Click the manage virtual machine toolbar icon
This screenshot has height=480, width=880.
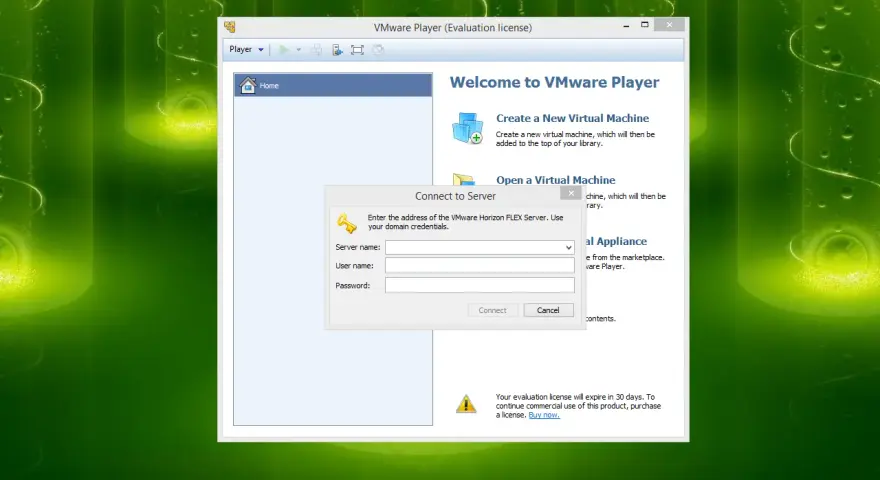pos(337,50)
